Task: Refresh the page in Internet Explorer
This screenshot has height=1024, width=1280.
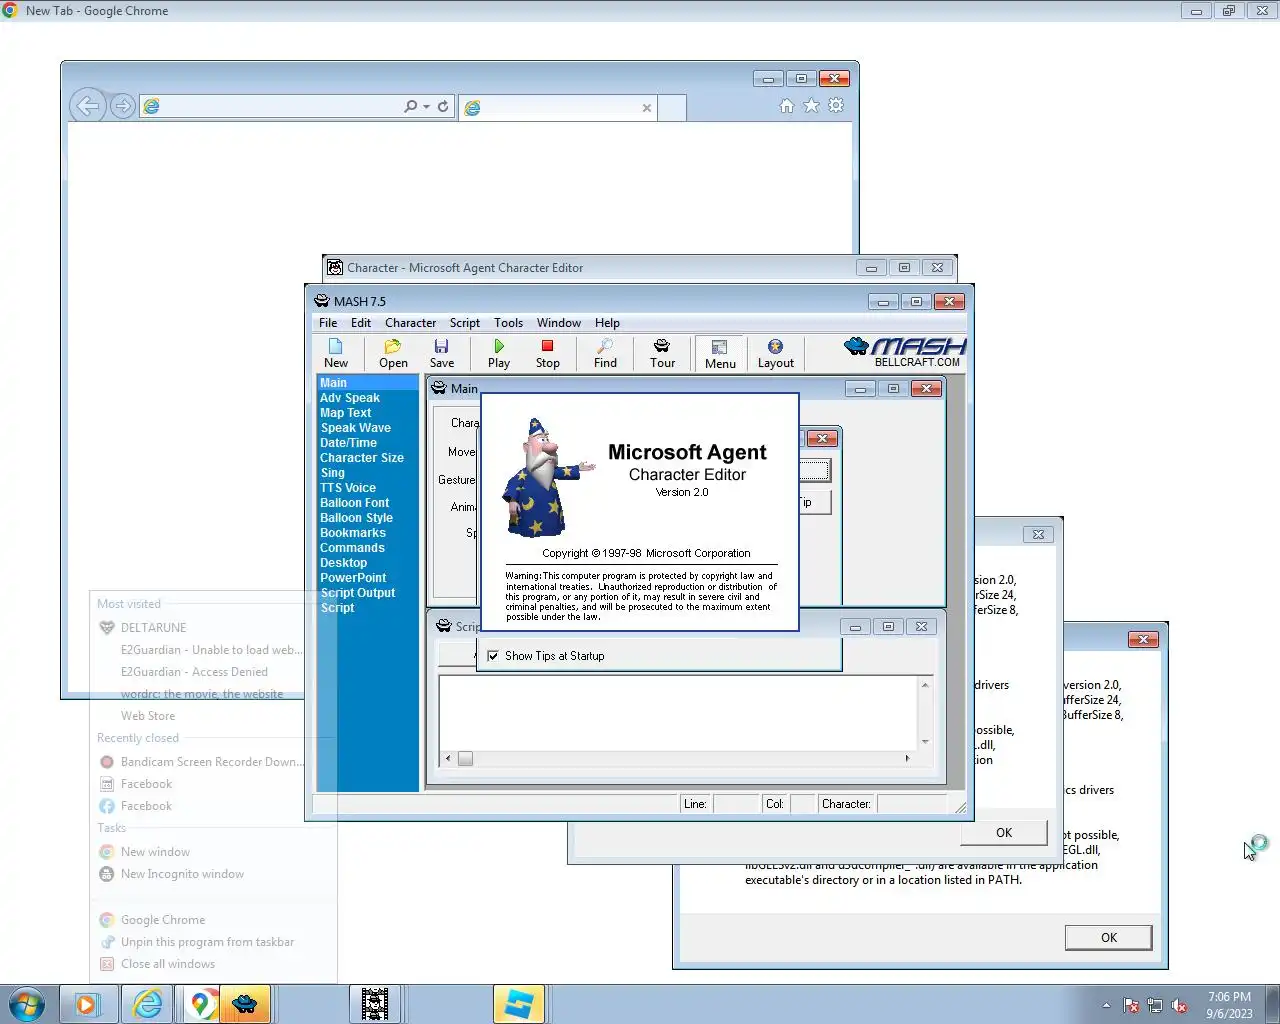Action: [443, 106]
